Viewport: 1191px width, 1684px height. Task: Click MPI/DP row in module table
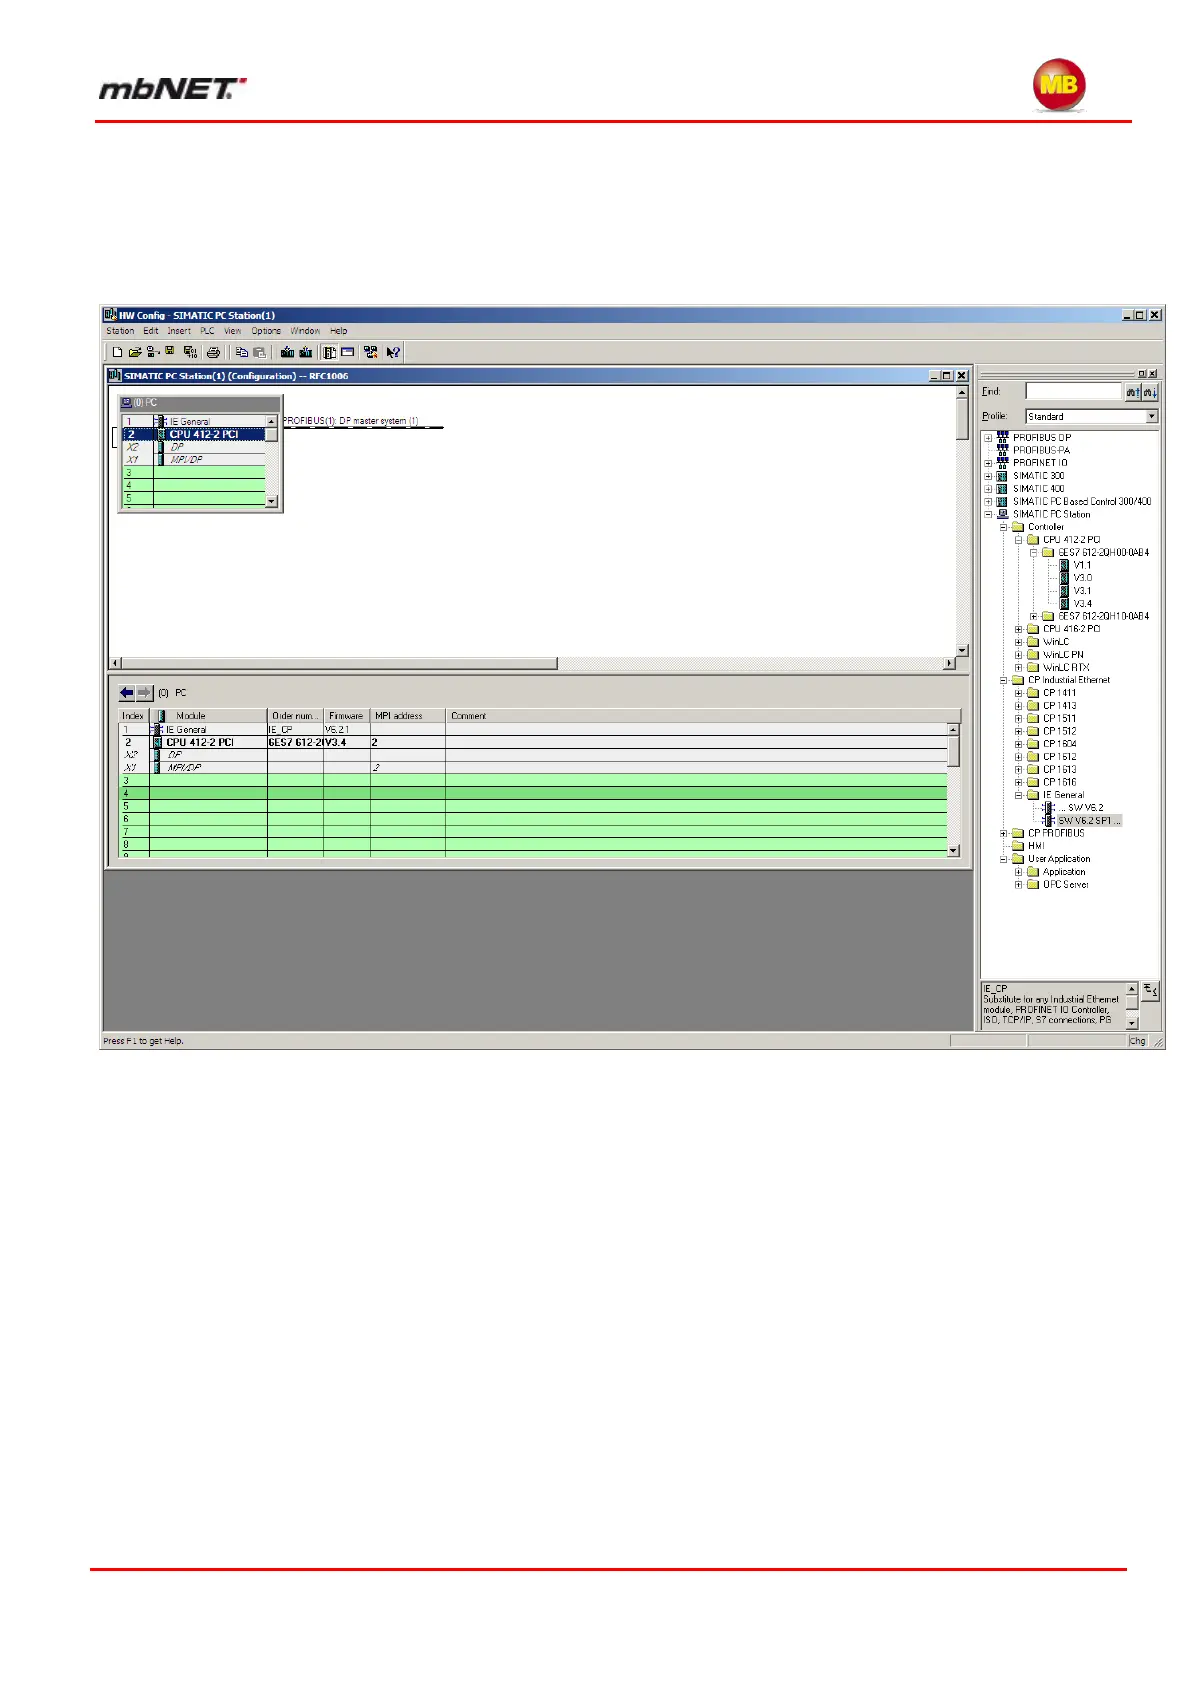tap(534, 768)
